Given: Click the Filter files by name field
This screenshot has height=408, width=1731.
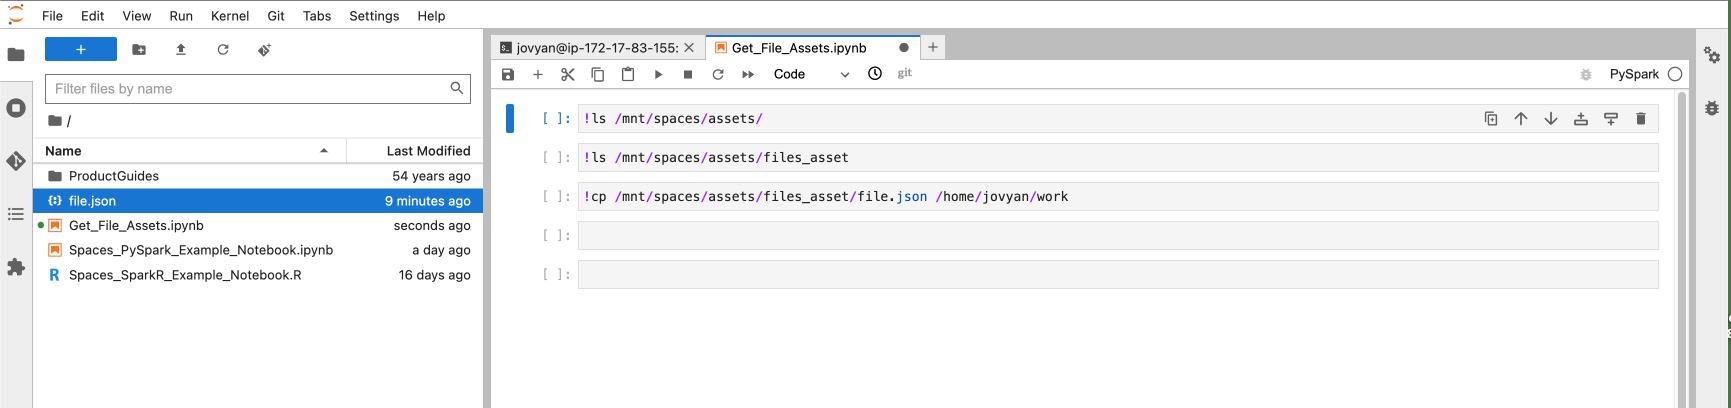Looking at the screenshot, I should click(250, 89).
